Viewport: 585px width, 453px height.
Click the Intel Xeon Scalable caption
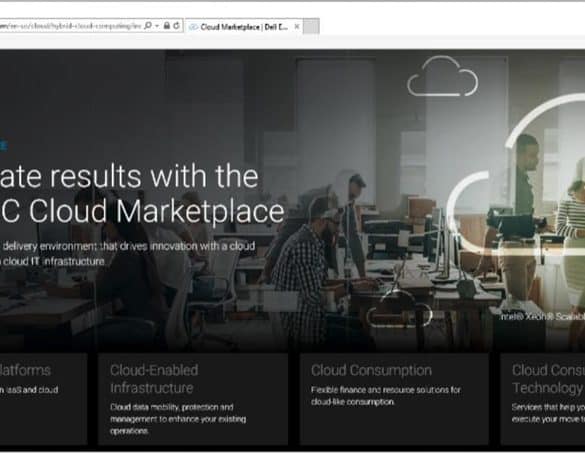[x=543, y=317]
